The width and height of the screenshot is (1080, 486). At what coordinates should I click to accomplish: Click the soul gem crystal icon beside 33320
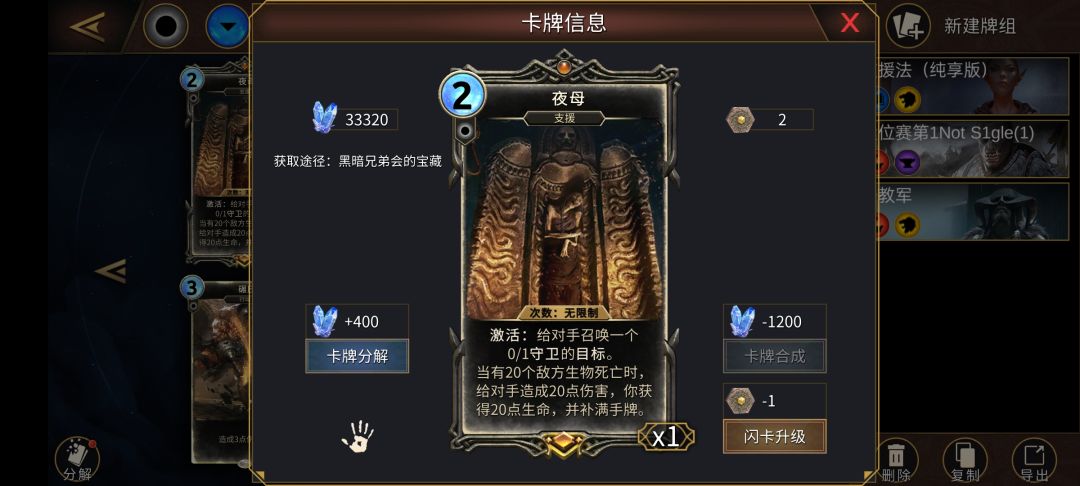pyautogui.click(x=324, y=118)
